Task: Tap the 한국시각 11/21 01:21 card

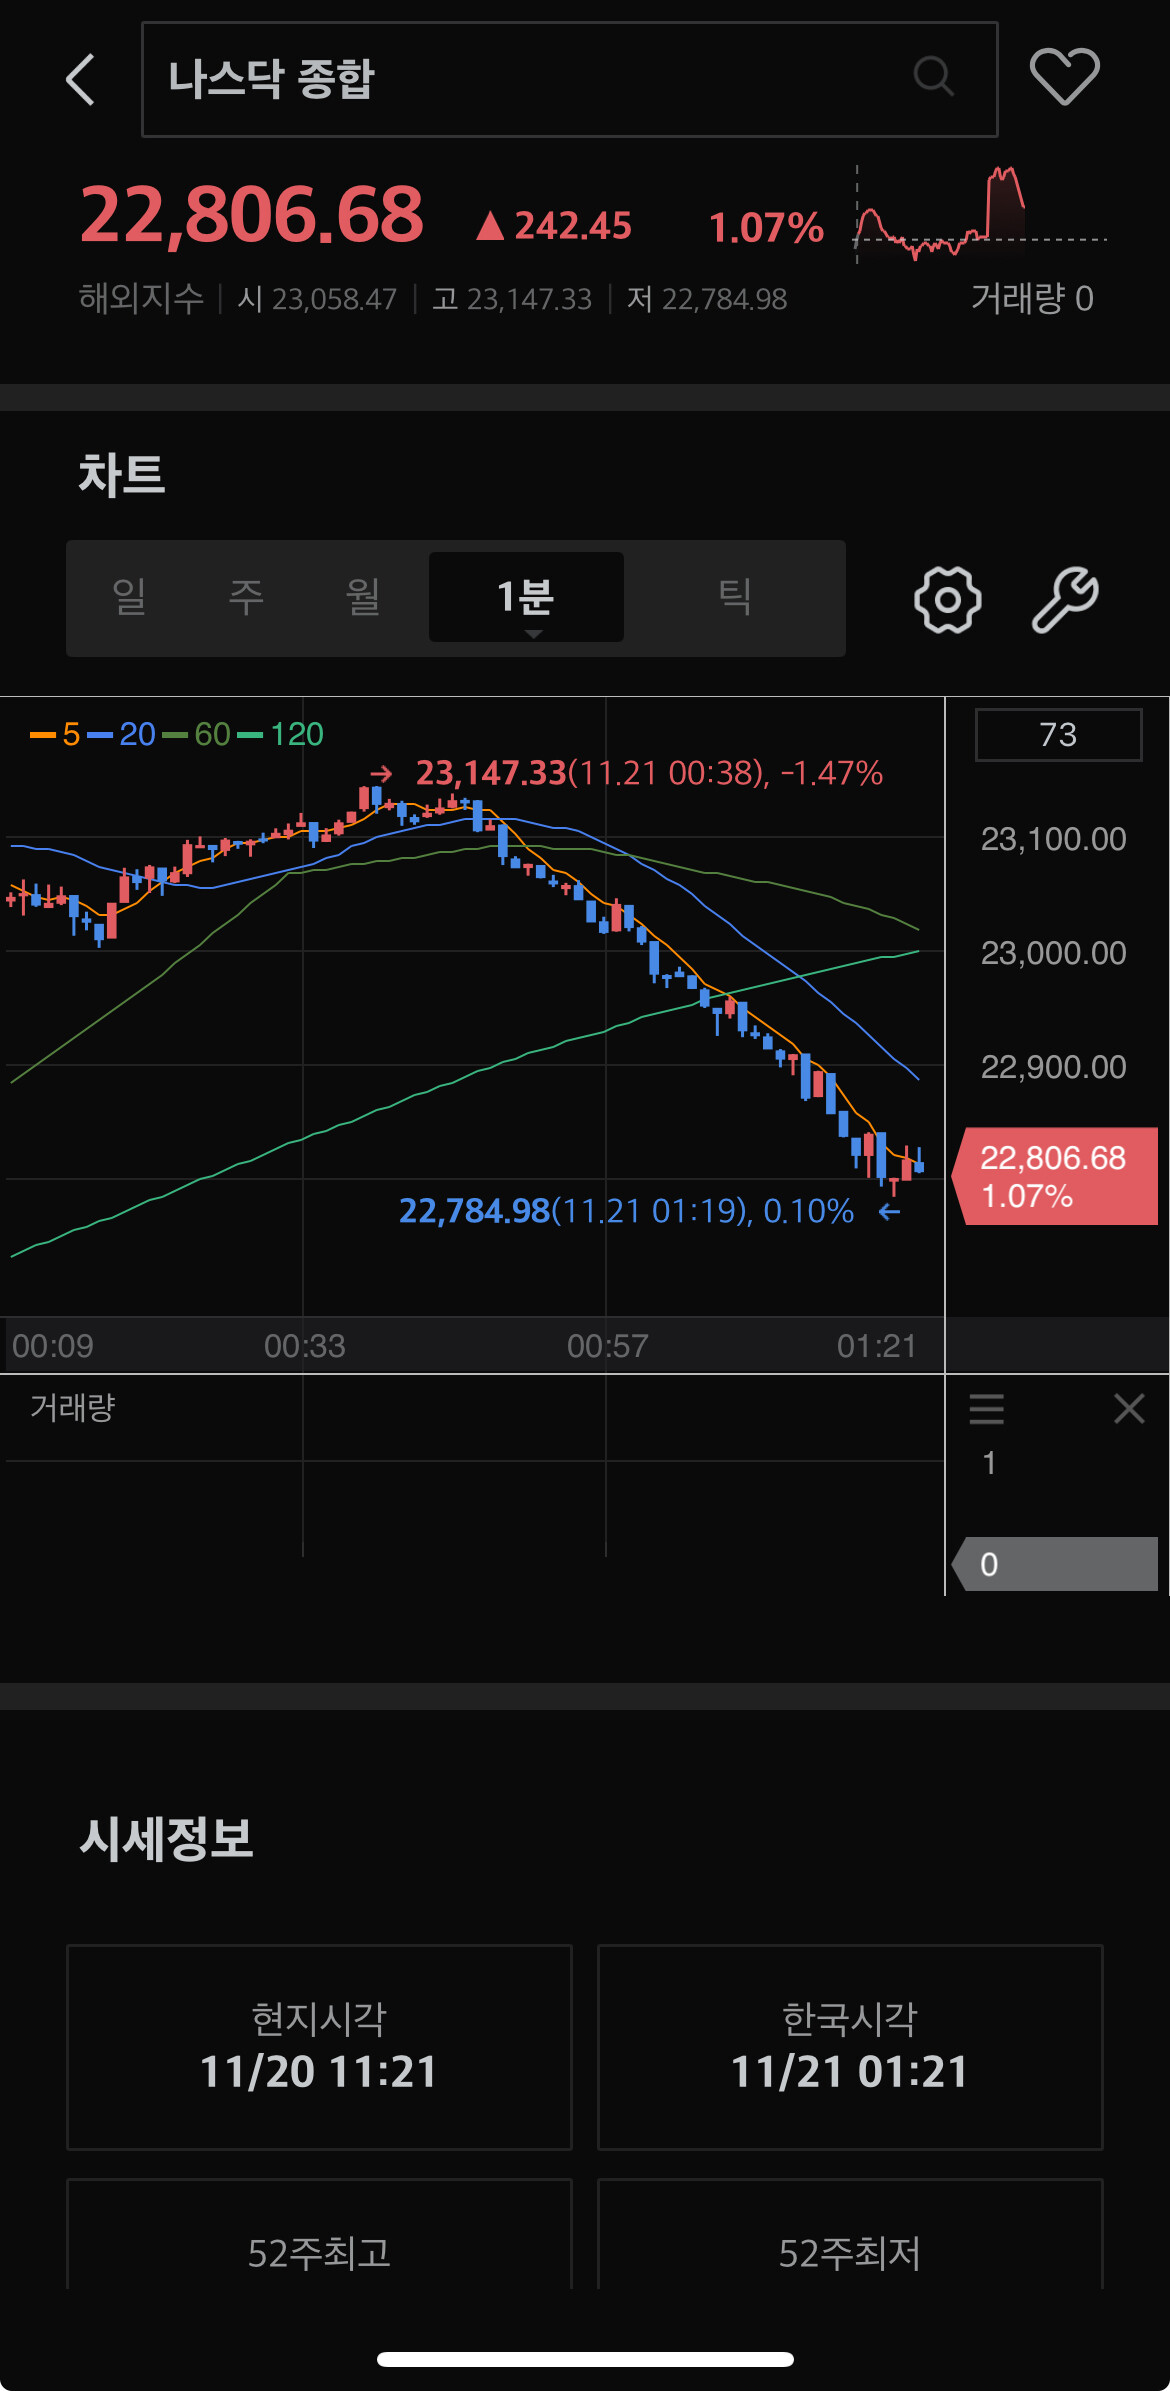Action: 850,2047
